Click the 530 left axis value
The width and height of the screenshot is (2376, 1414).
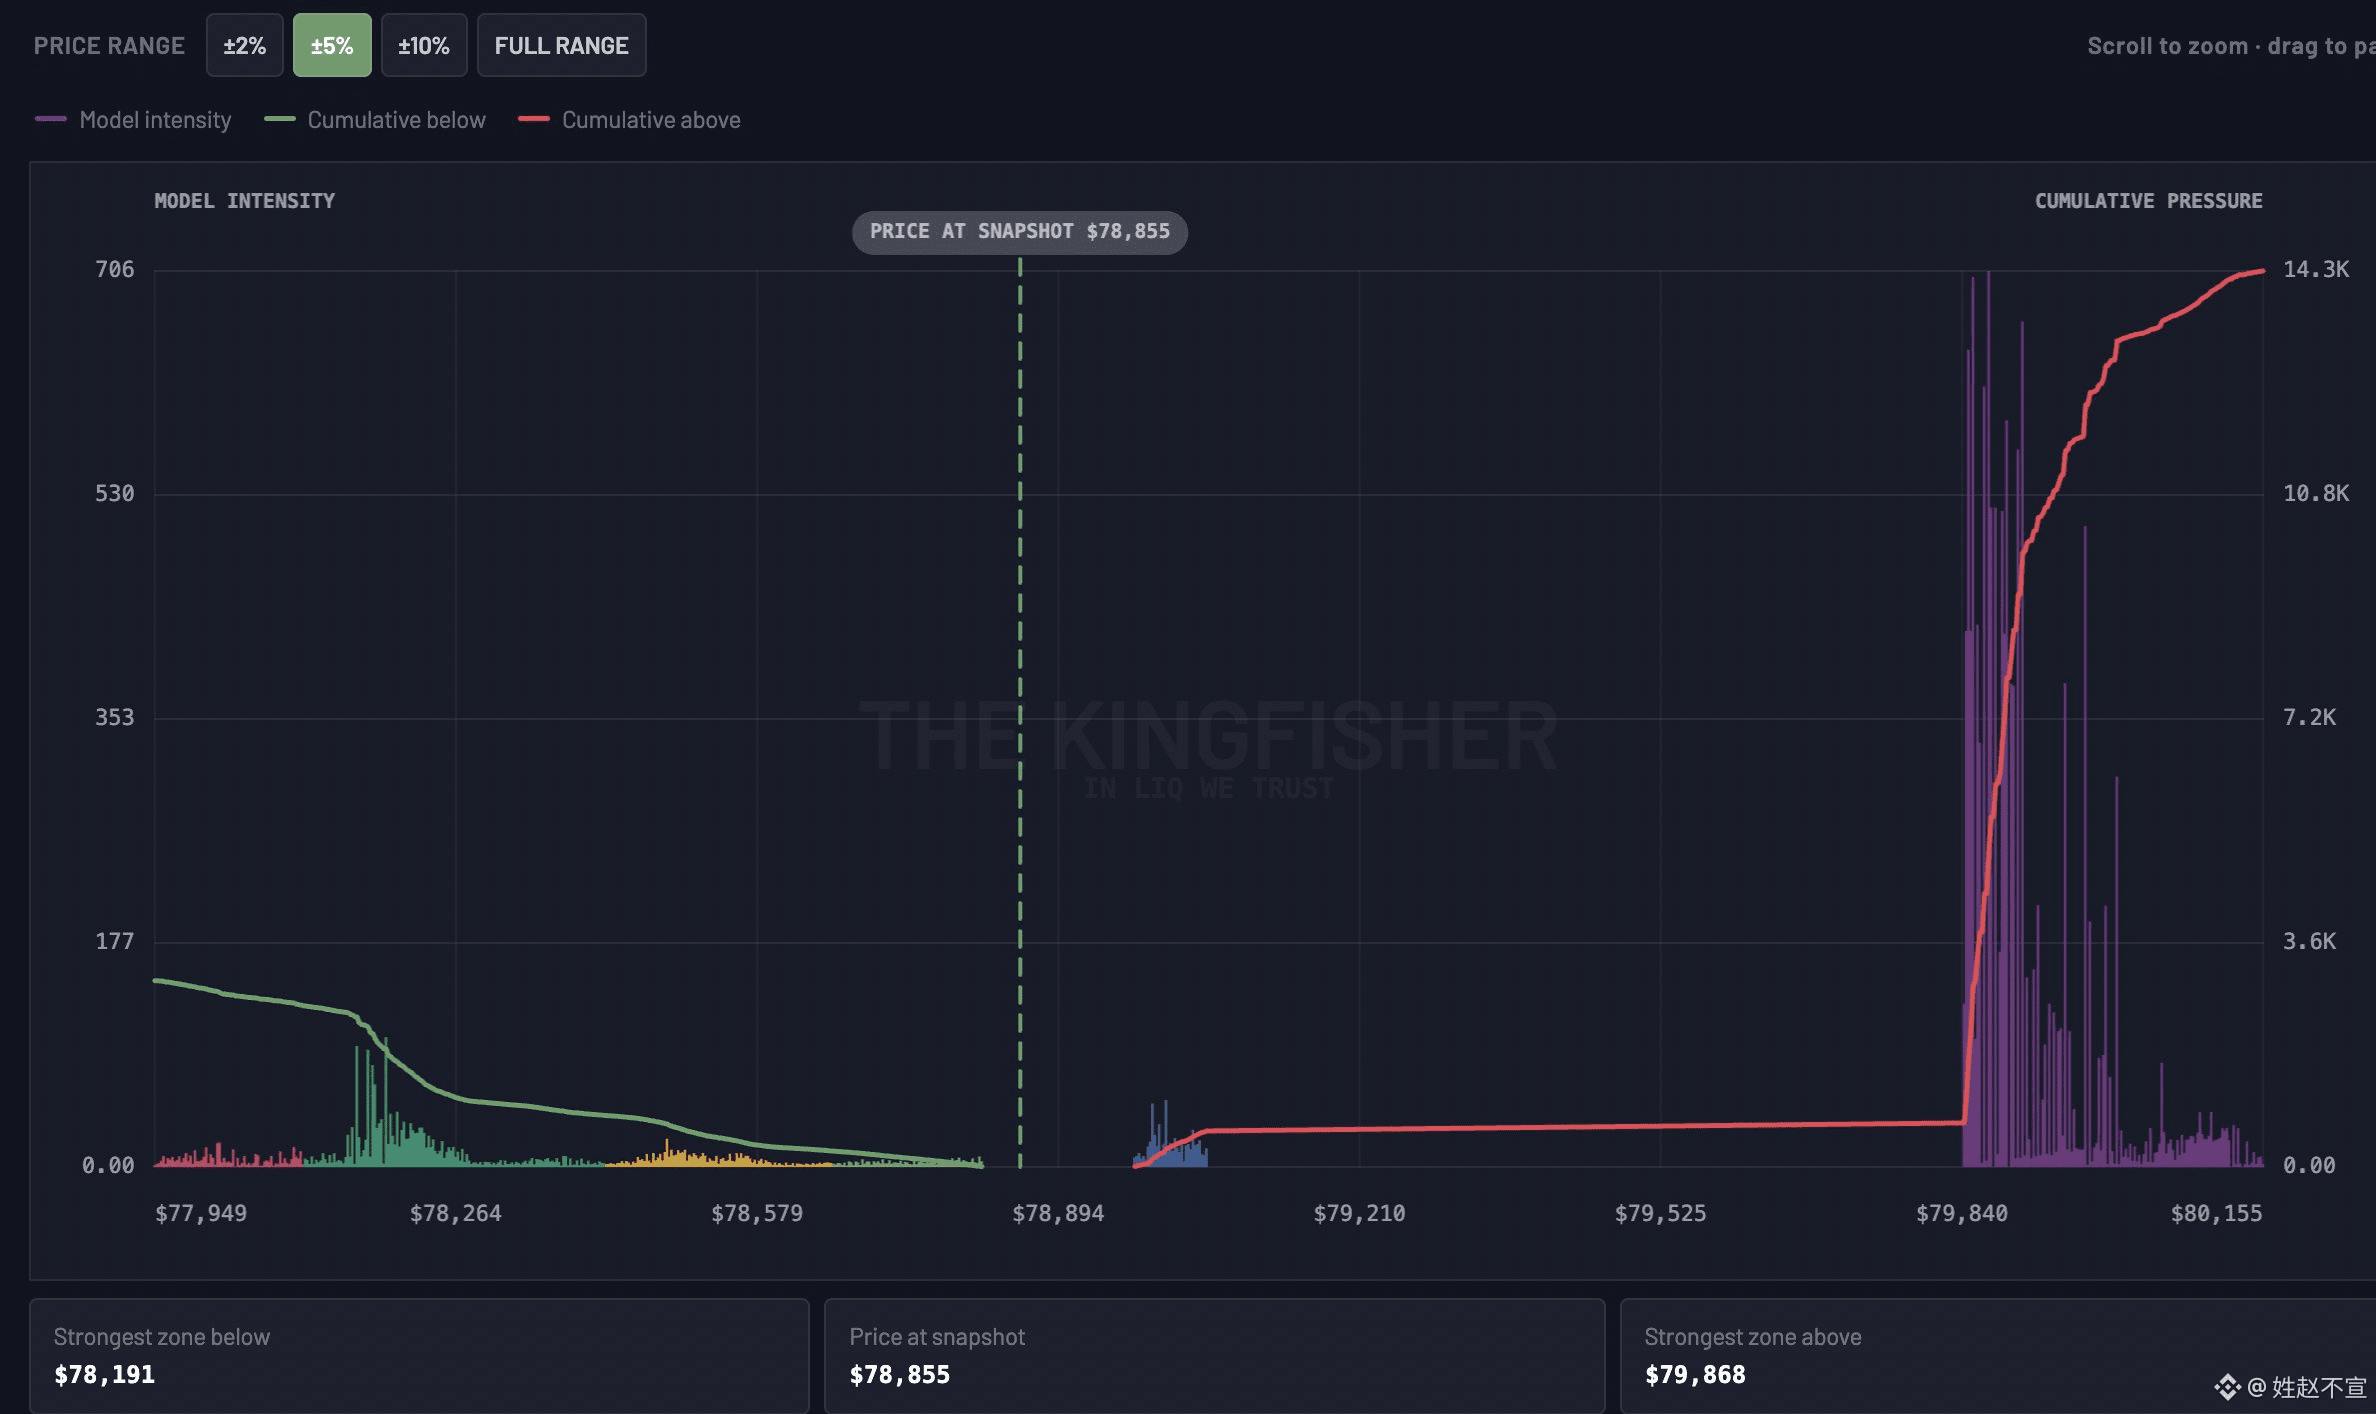114,493
